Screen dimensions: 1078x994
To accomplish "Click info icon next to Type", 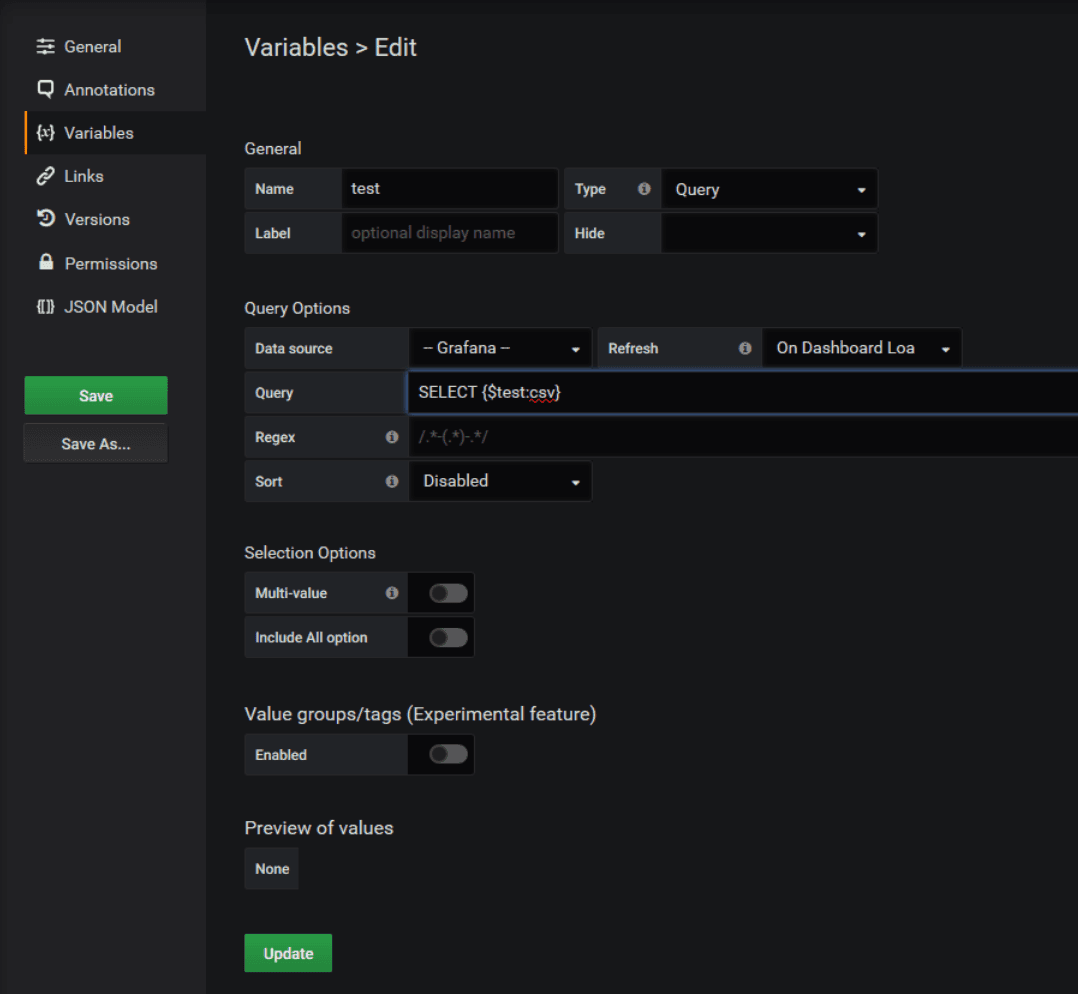I will [644, 189].
